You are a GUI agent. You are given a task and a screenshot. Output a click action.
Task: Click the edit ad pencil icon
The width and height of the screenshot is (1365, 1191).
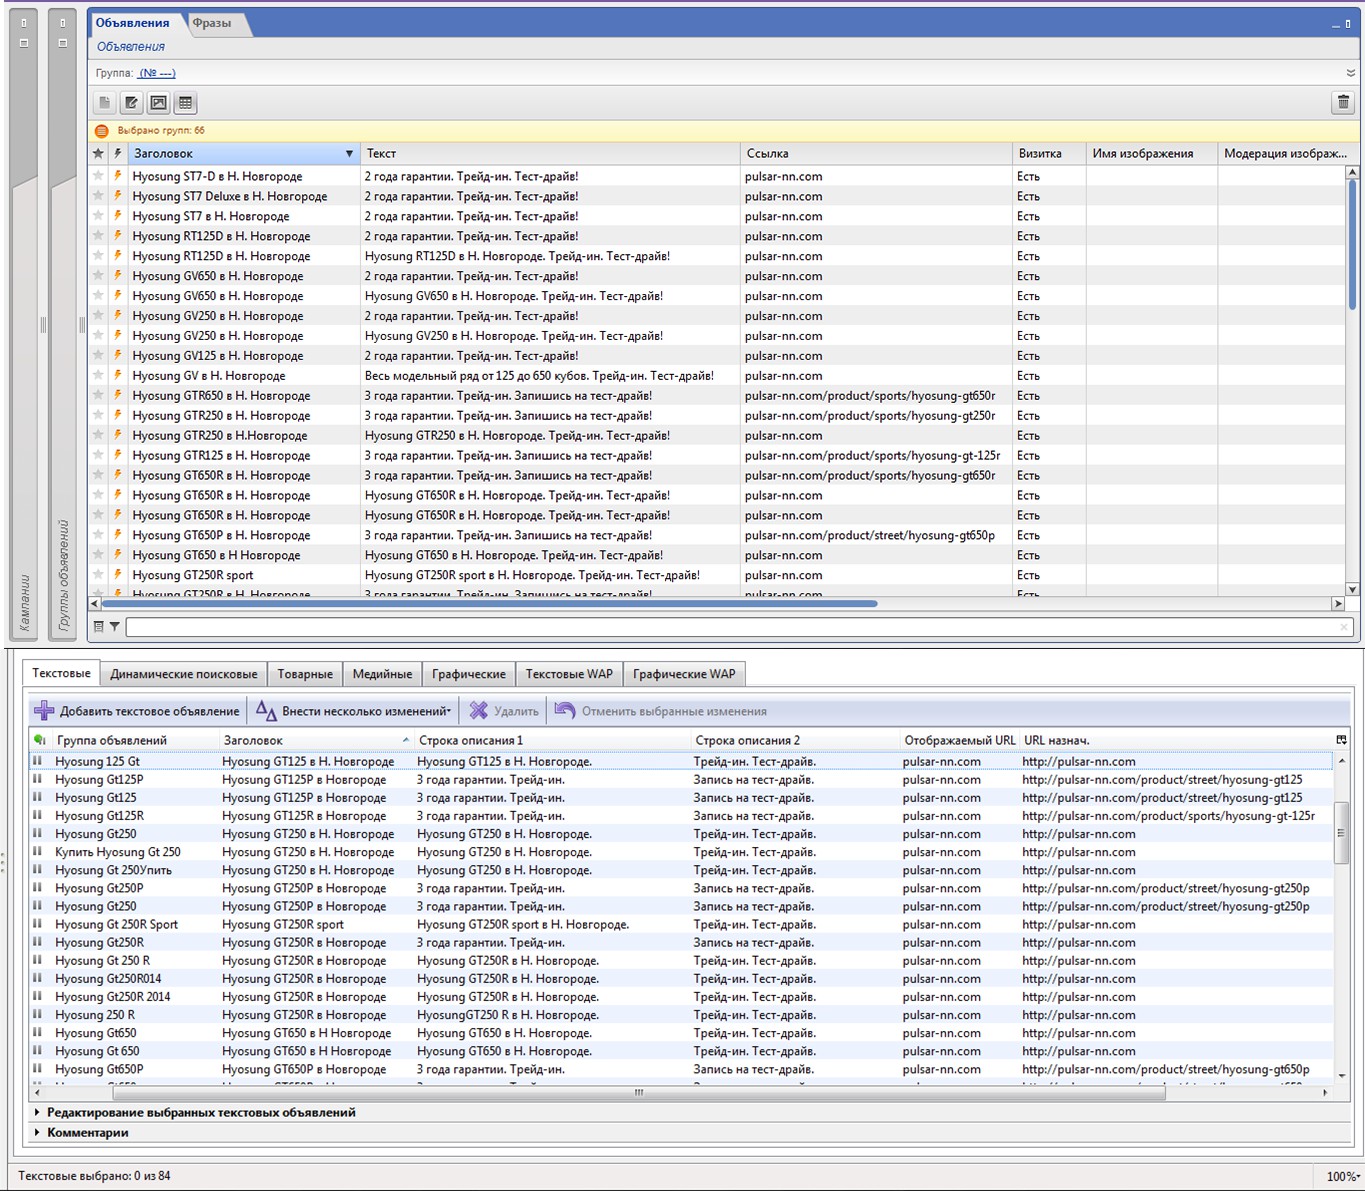tap(131, 103)
